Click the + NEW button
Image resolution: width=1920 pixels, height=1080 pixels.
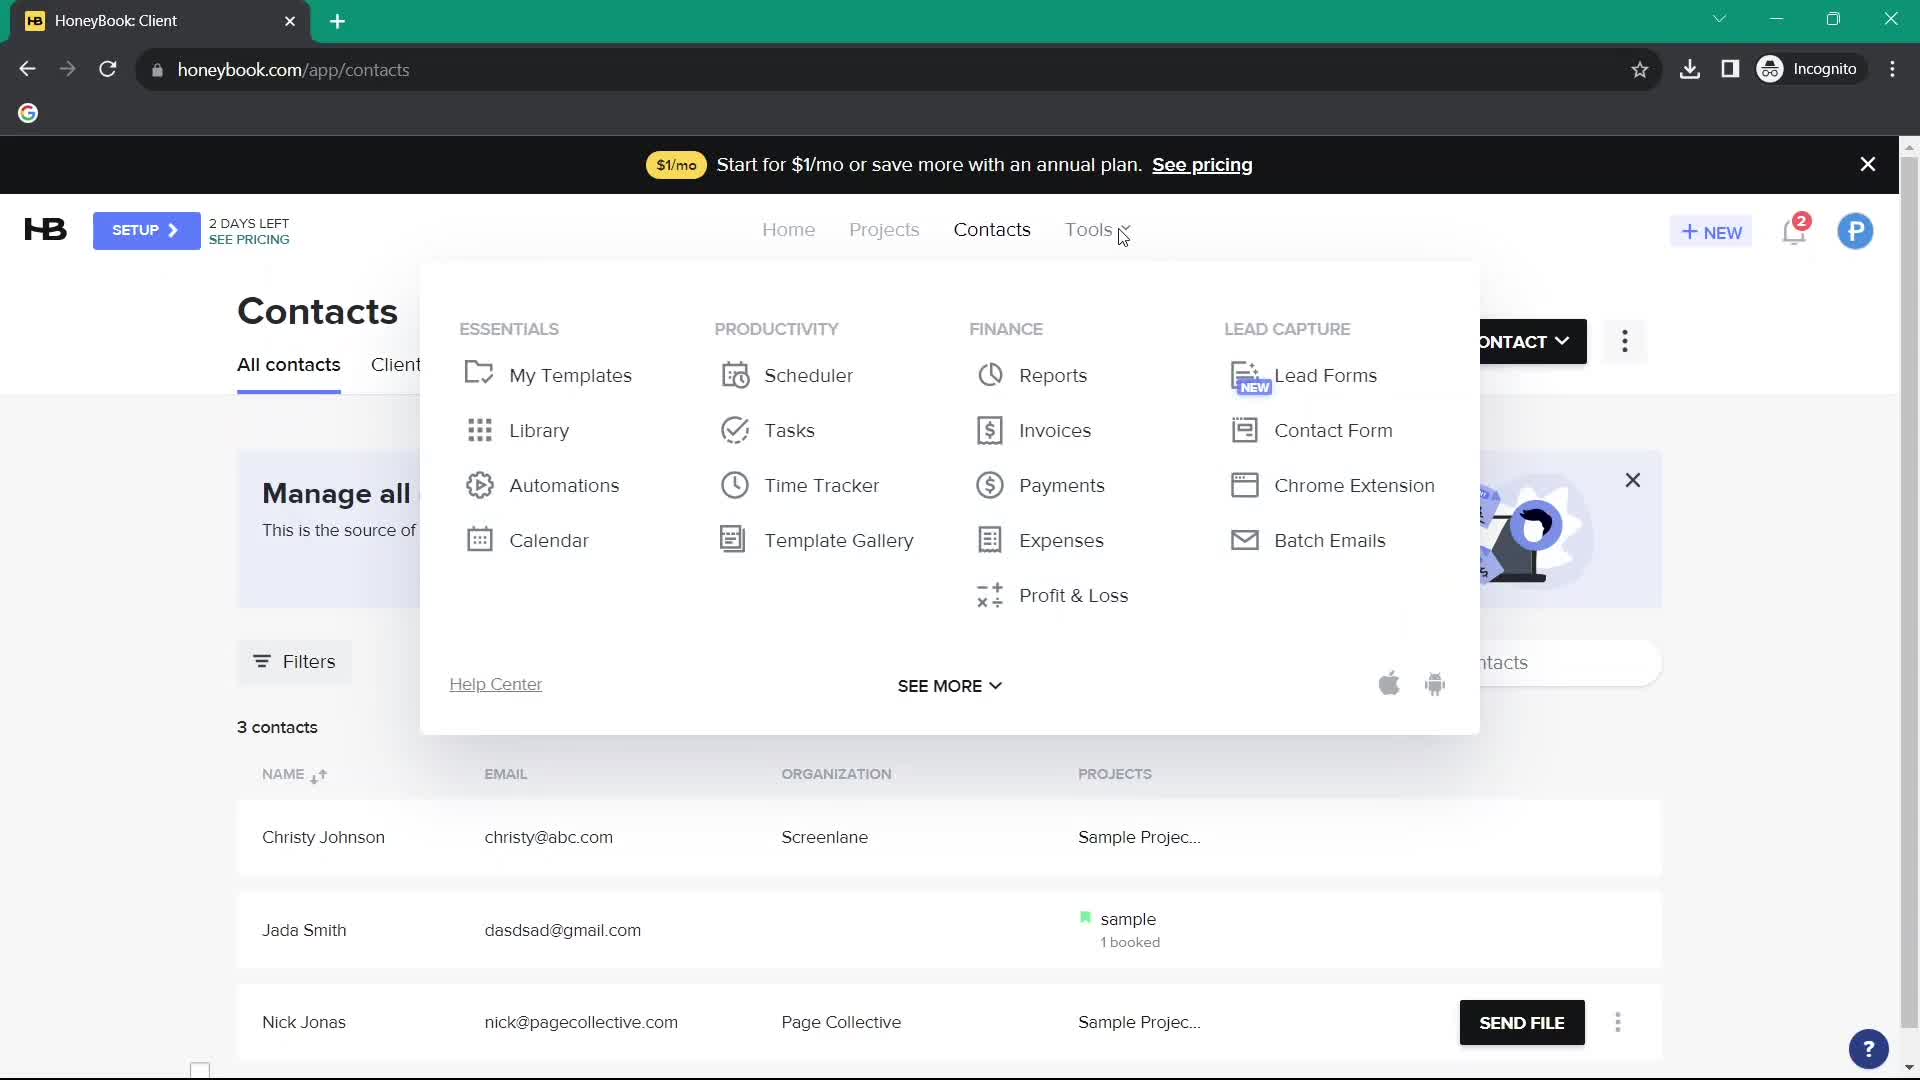[1711, 232]
